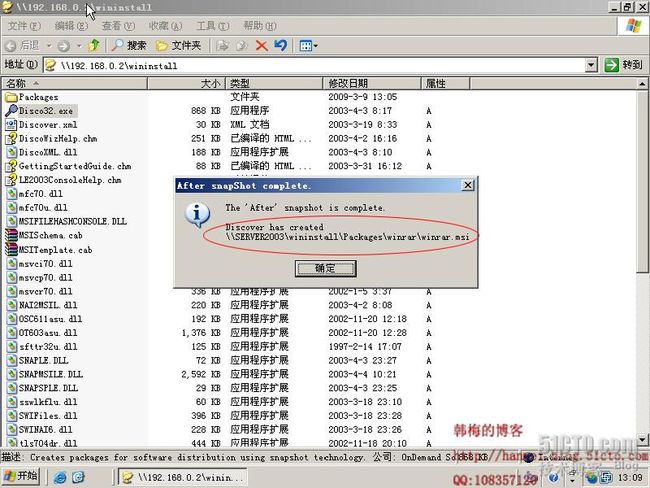Launch Internet Explorer from quick launch

[60, 477]
